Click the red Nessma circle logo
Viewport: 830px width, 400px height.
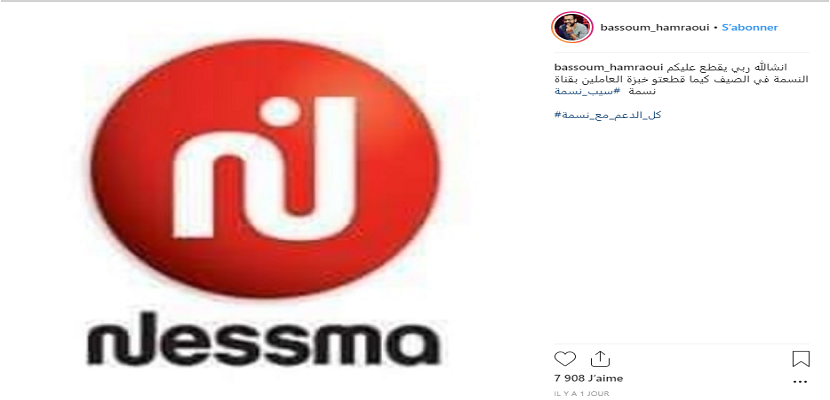click(x=265, y=168)
